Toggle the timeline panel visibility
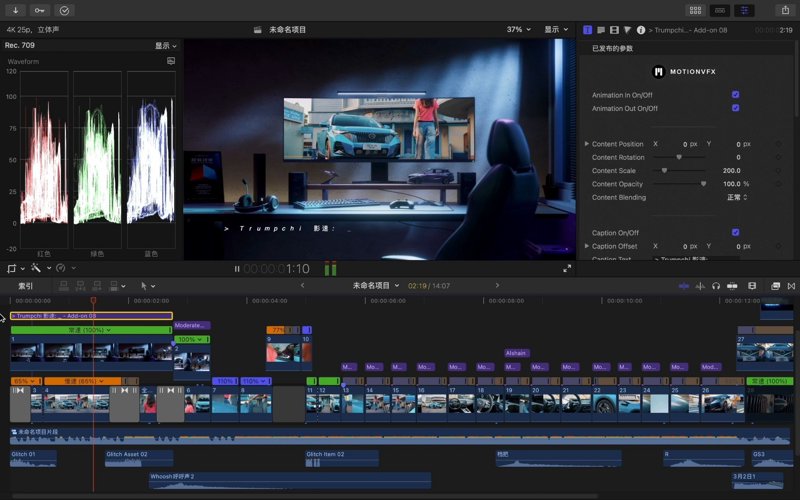800x500 pixels. (720, 10)
